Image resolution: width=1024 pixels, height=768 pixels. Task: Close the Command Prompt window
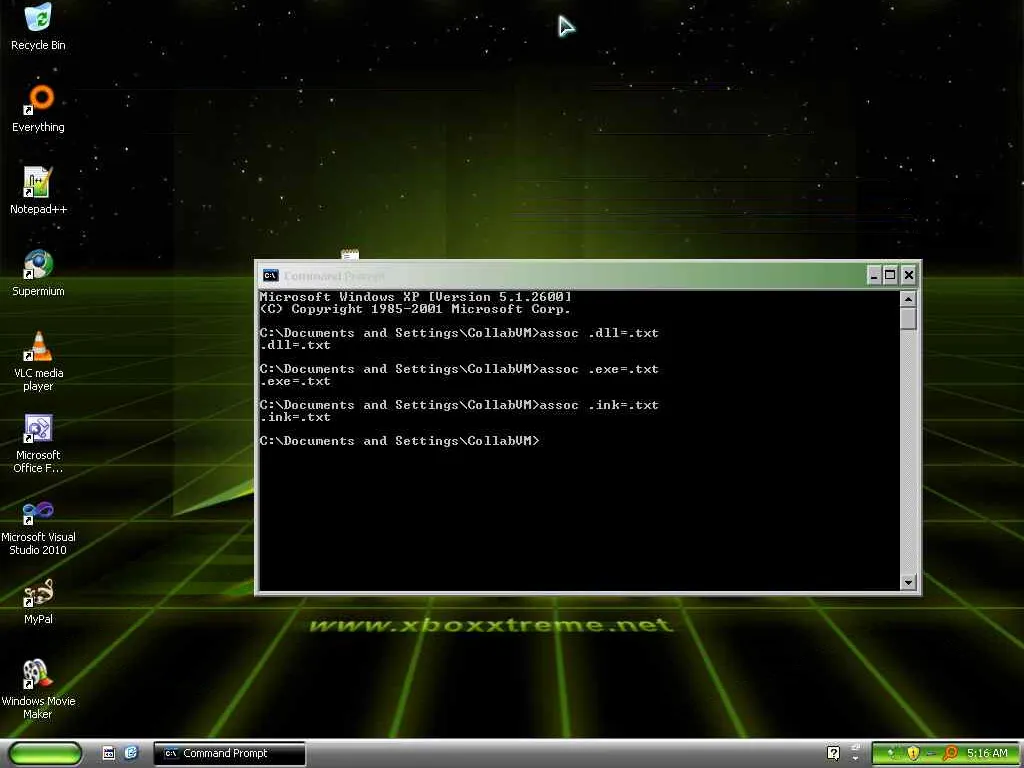coord(908,276)
